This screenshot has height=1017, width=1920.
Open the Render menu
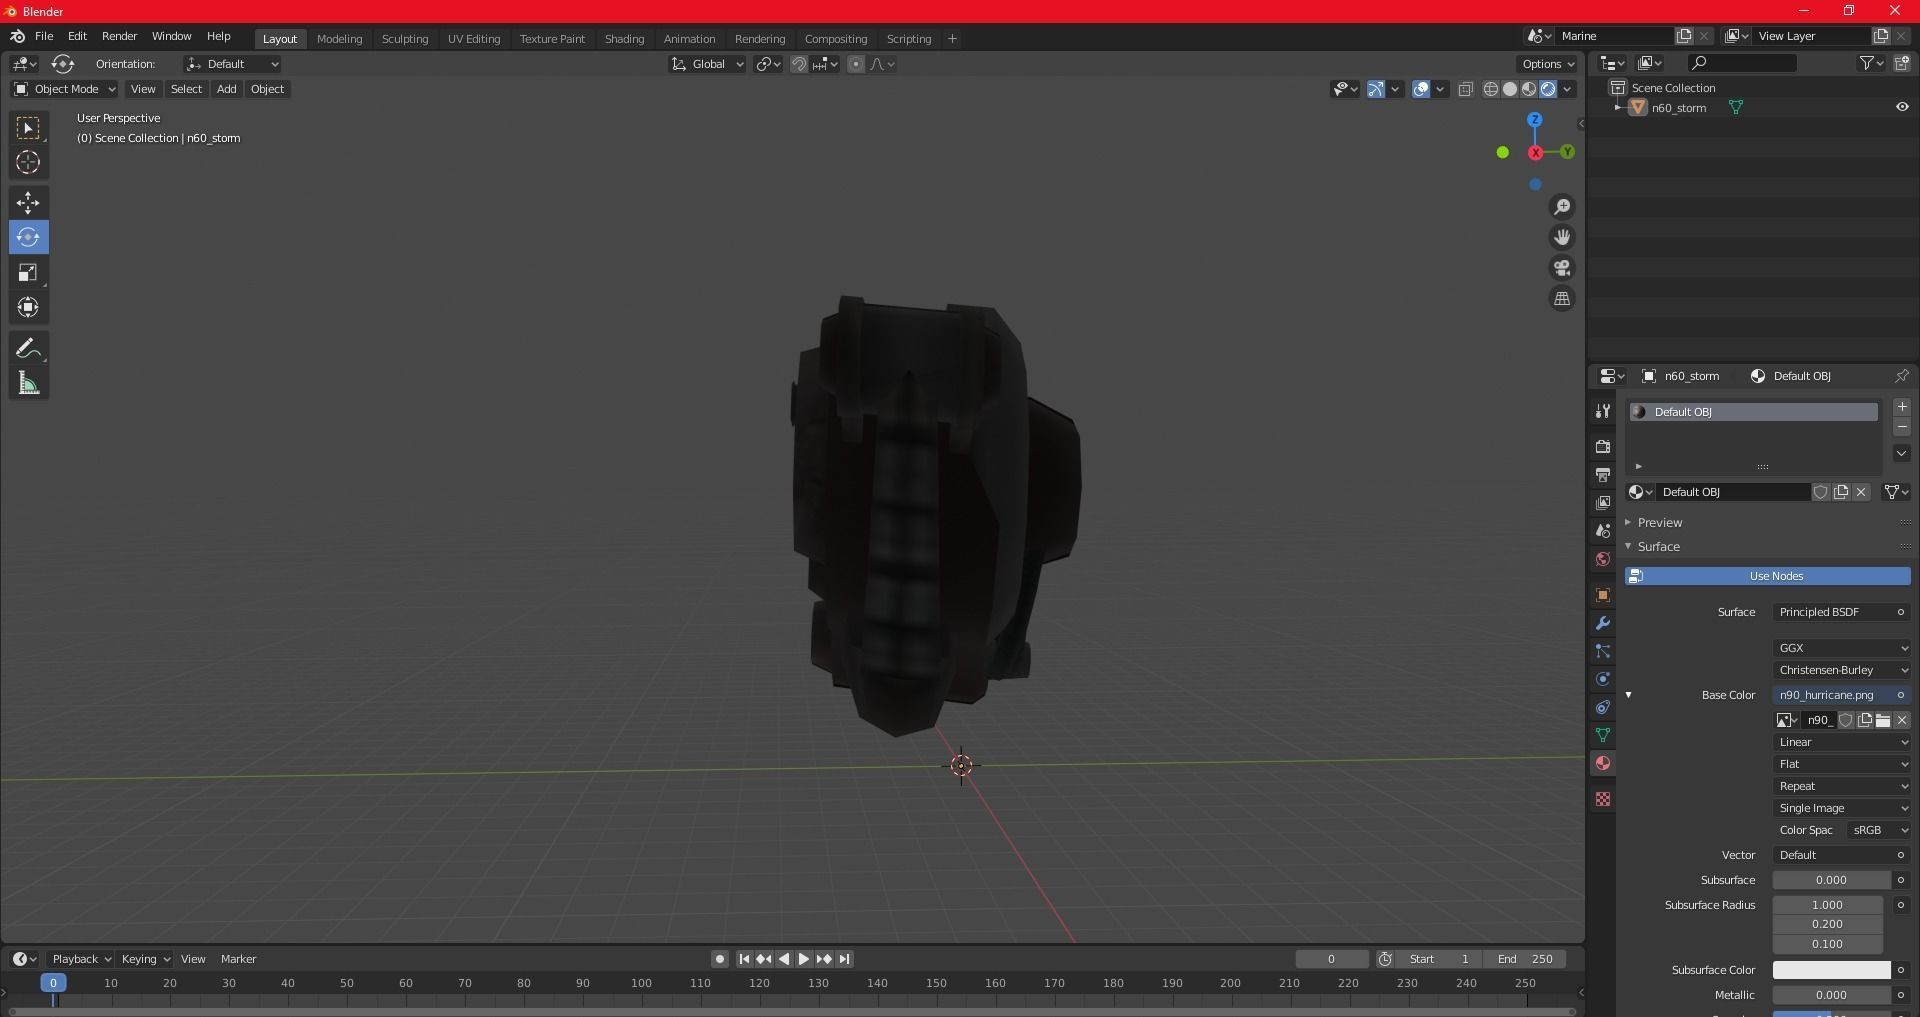[119, 36]
